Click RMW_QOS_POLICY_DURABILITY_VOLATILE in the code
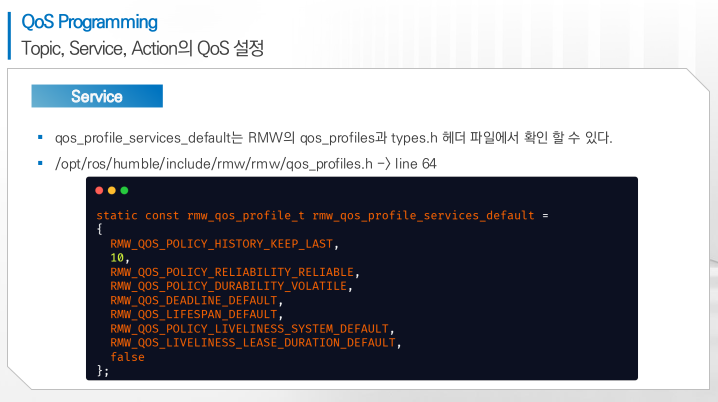Screen dimensions: 718x402 tap(228, 286)
